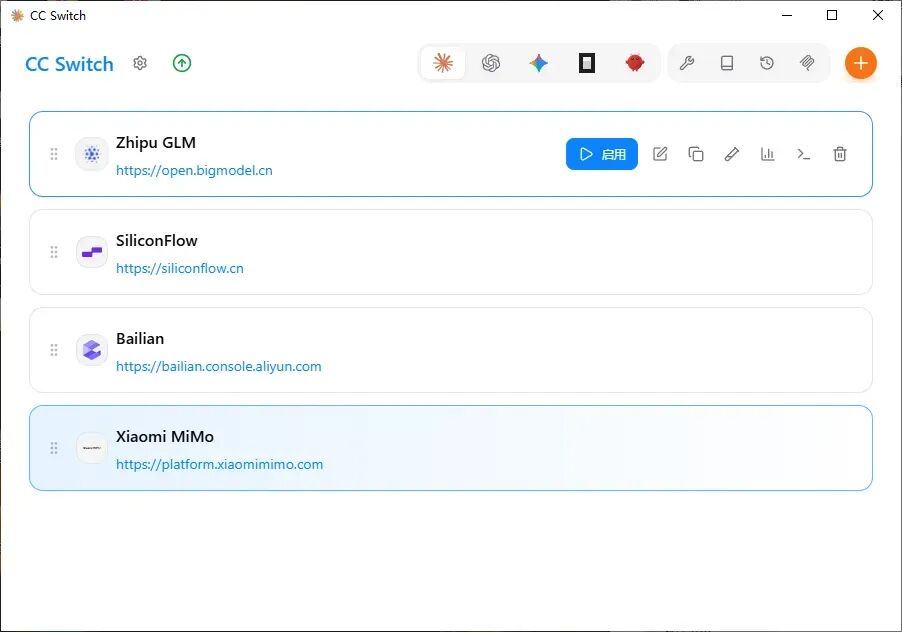The image size is (902, 632).
Task: Open the open.bigmodel.cn link
Action: (x=194, y=171)
